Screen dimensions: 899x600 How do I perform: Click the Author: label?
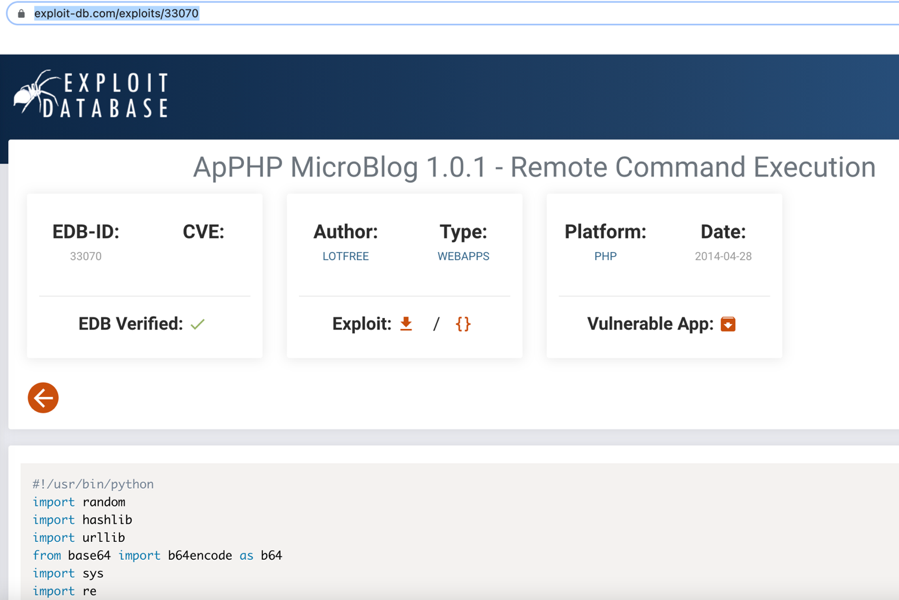(x=346, y=232)
